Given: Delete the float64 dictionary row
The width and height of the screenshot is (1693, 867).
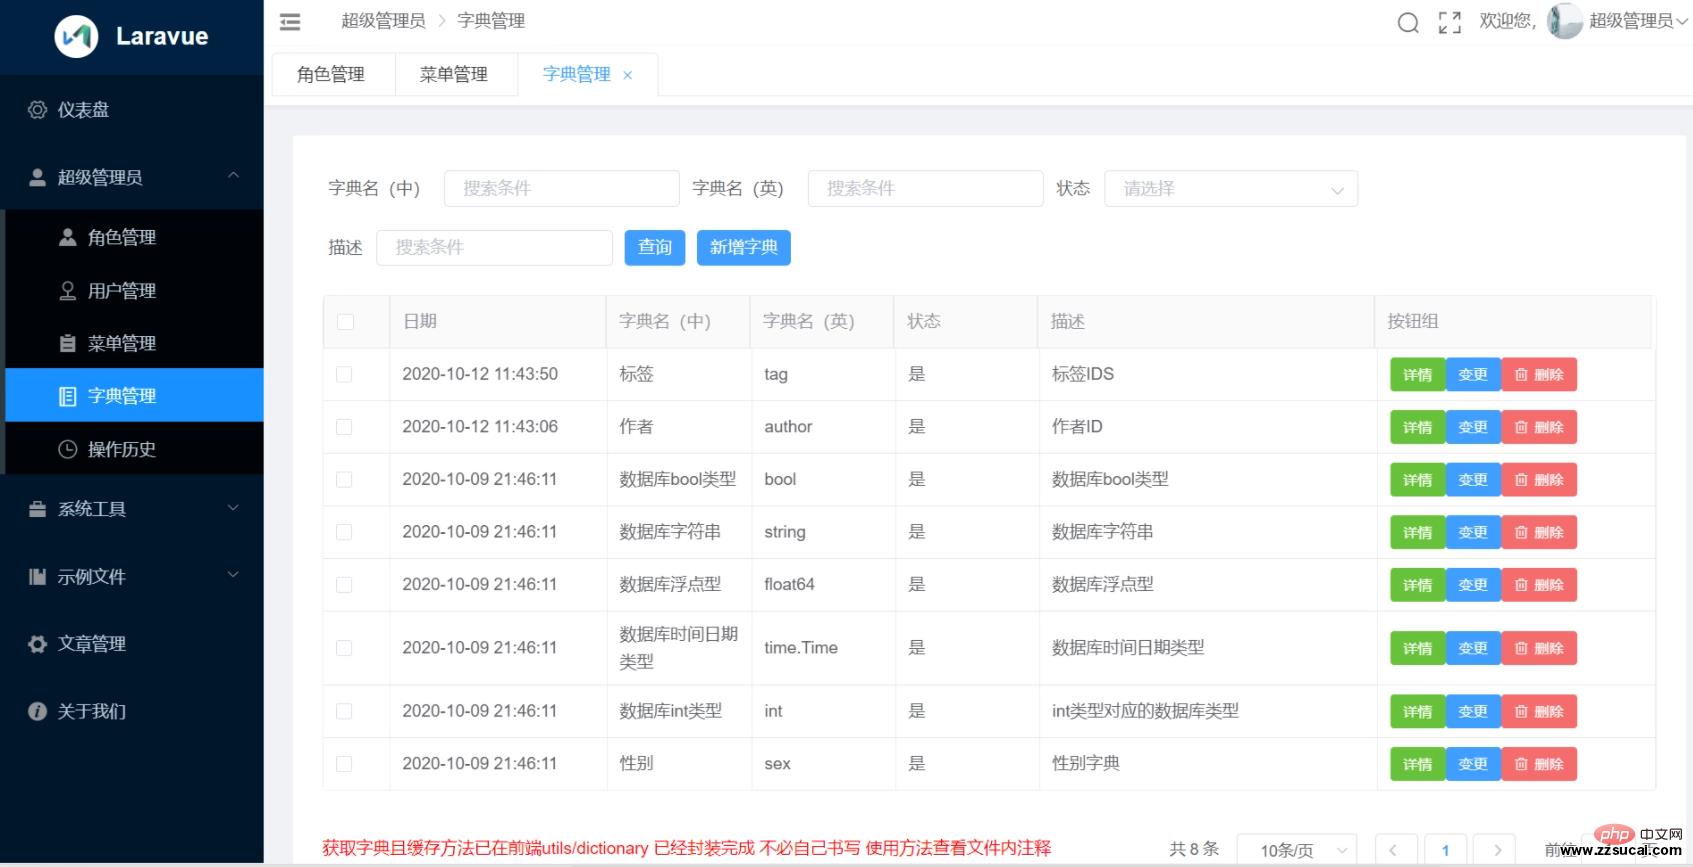Looking at the screenshot, I should click(1539, 585).
